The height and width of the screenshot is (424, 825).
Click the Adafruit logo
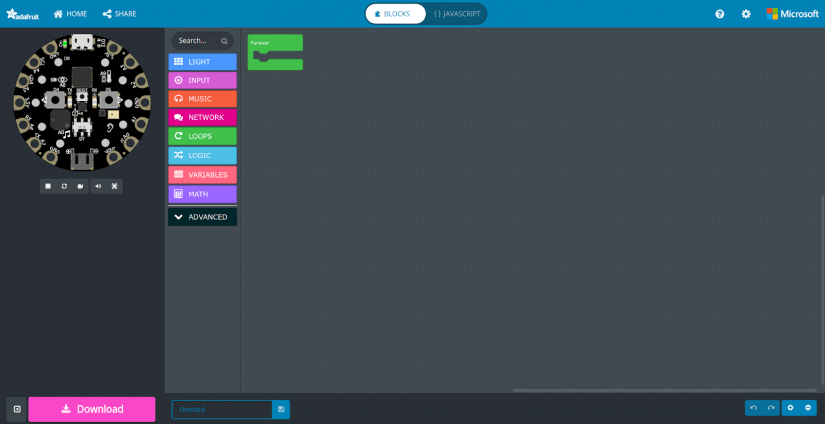point(23,14)
